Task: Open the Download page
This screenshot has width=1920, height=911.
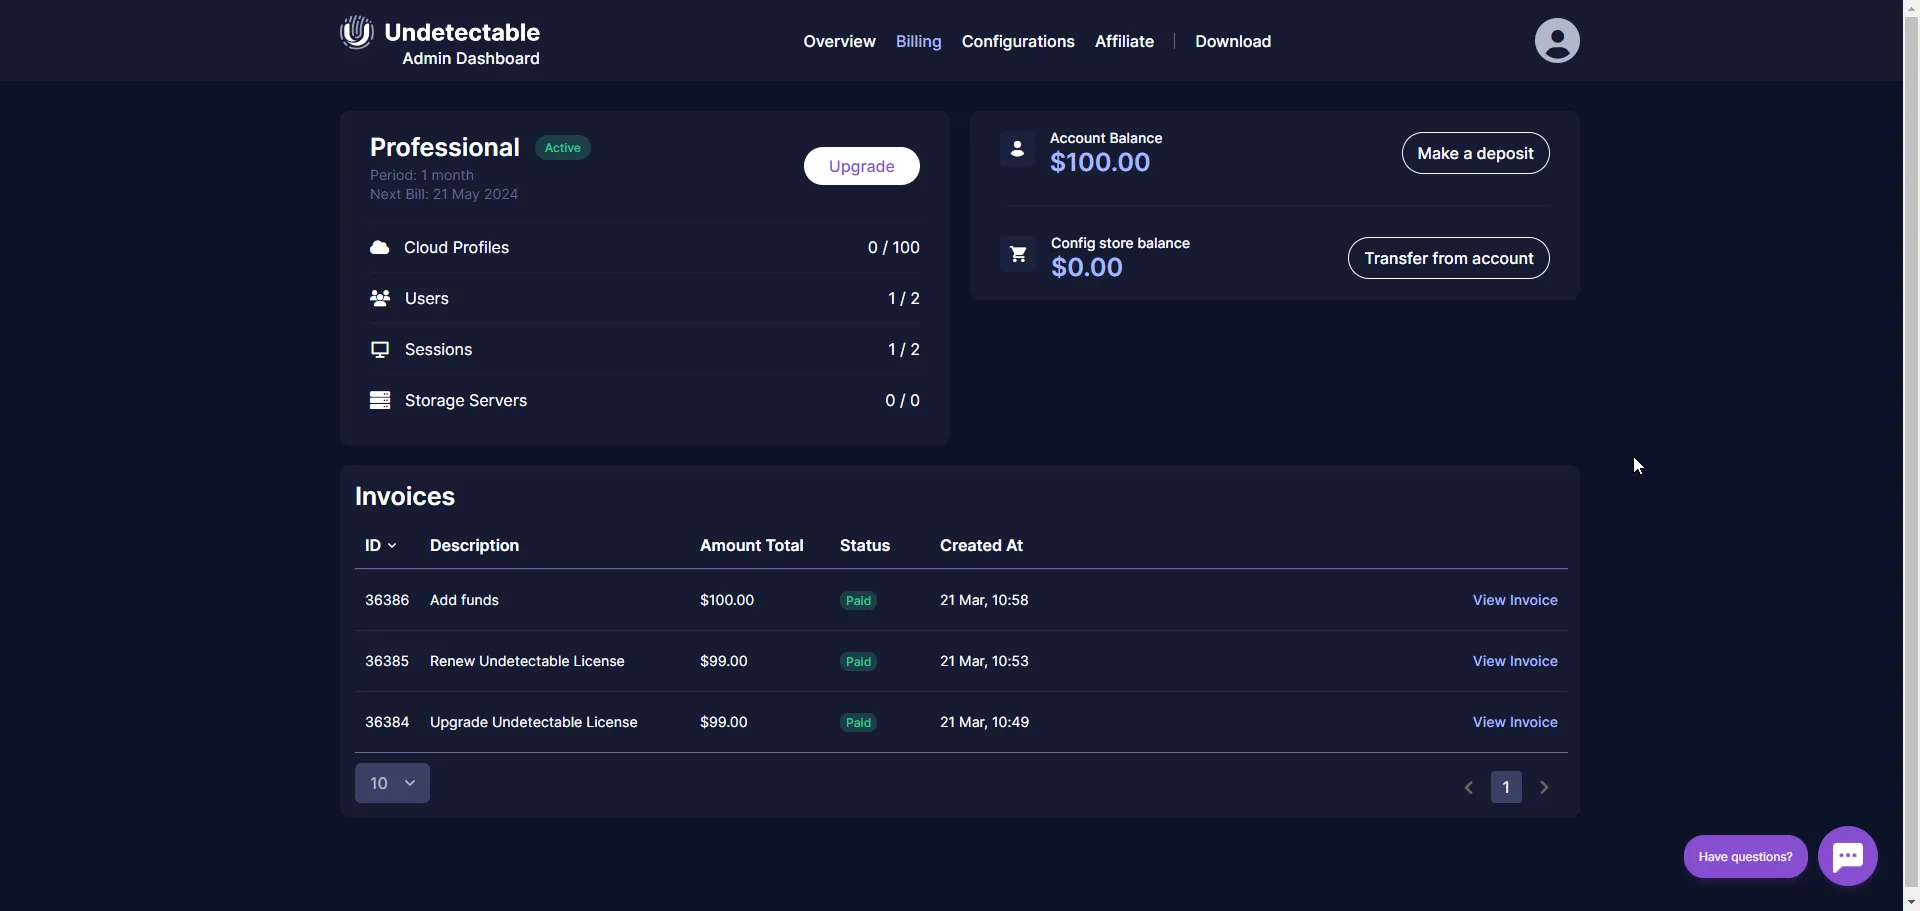Action: pos(1233,41)
